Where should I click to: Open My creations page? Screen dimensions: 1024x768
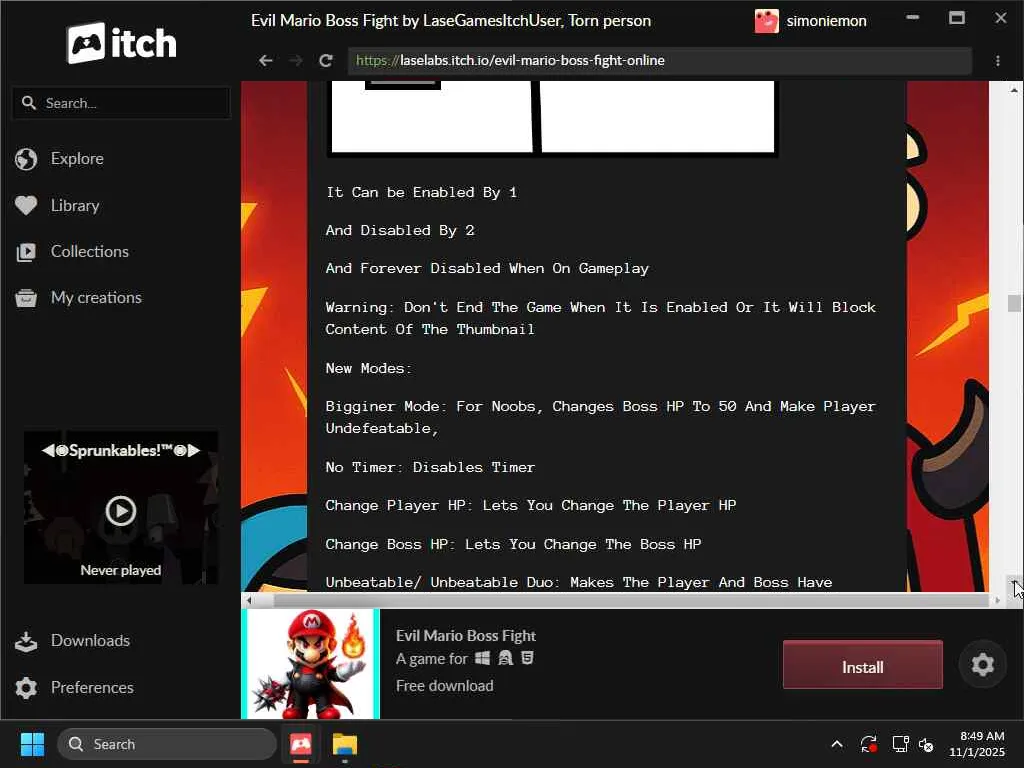pos(96,298)
